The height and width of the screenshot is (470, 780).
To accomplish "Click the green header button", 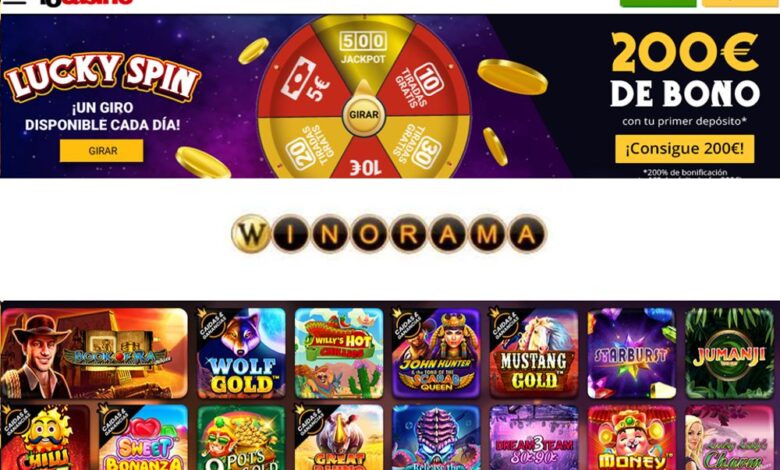I will click(658, 2).
